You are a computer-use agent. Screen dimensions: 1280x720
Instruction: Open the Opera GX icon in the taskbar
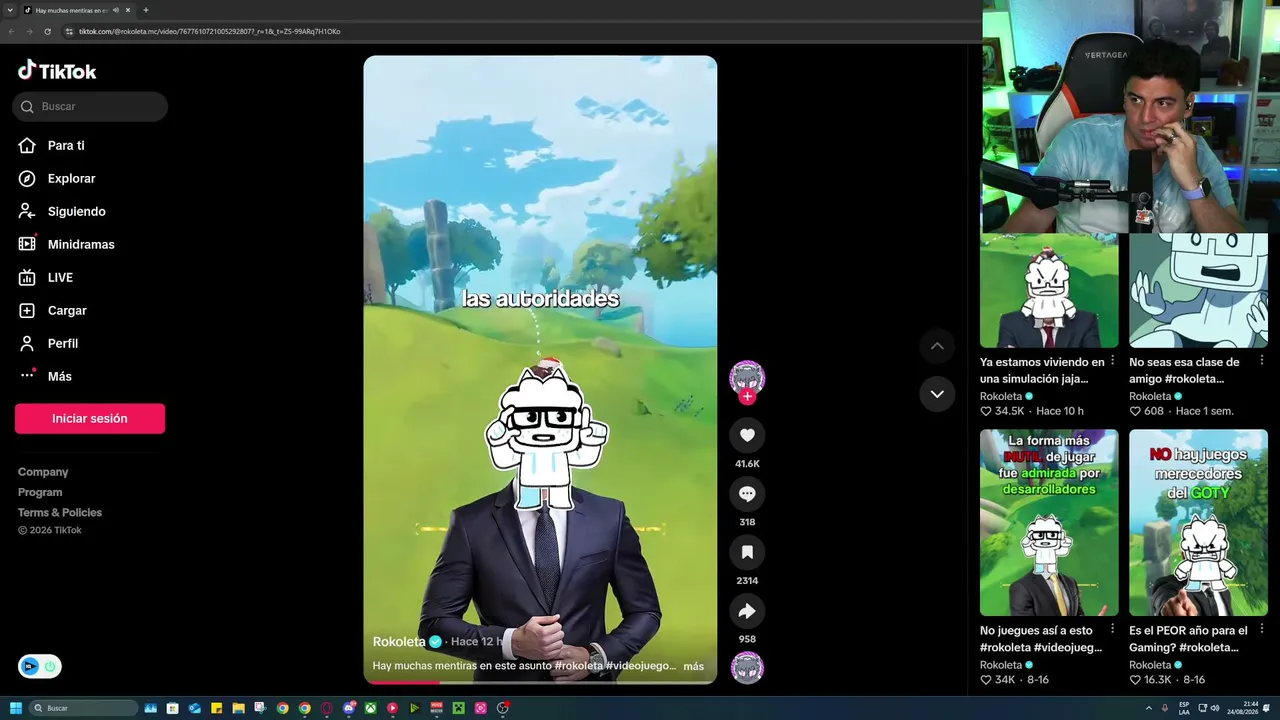[x=327, y=708]
